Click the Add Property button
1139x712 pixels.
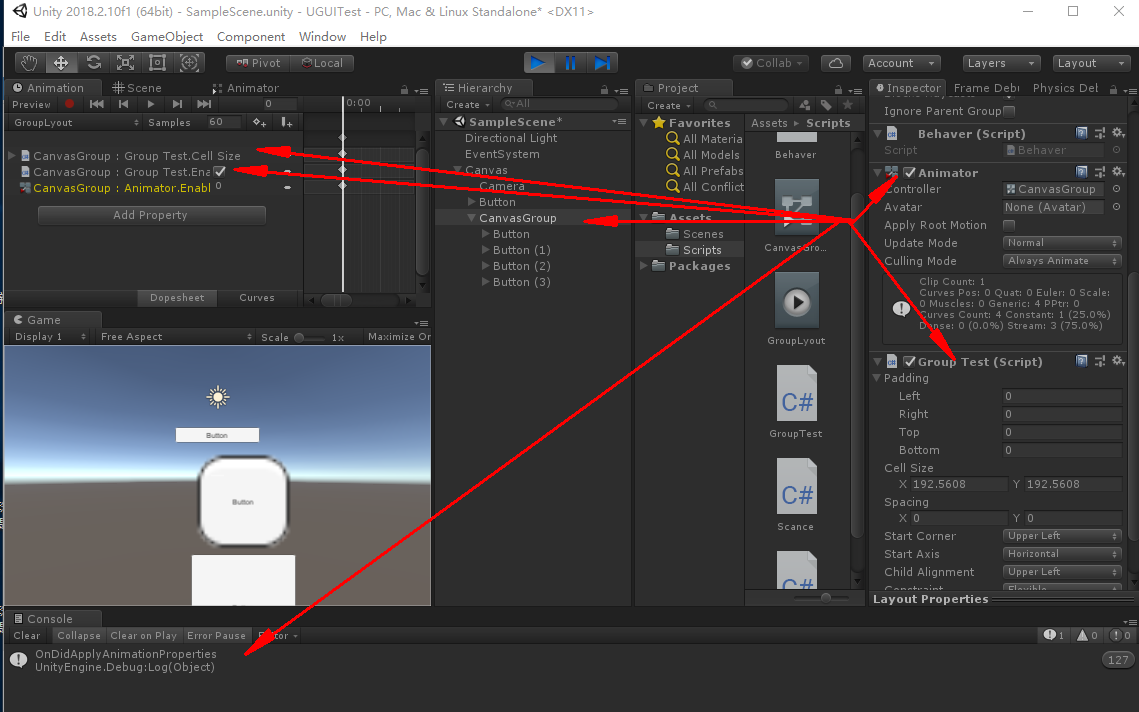pyautogui.click(x=151, y=215)
